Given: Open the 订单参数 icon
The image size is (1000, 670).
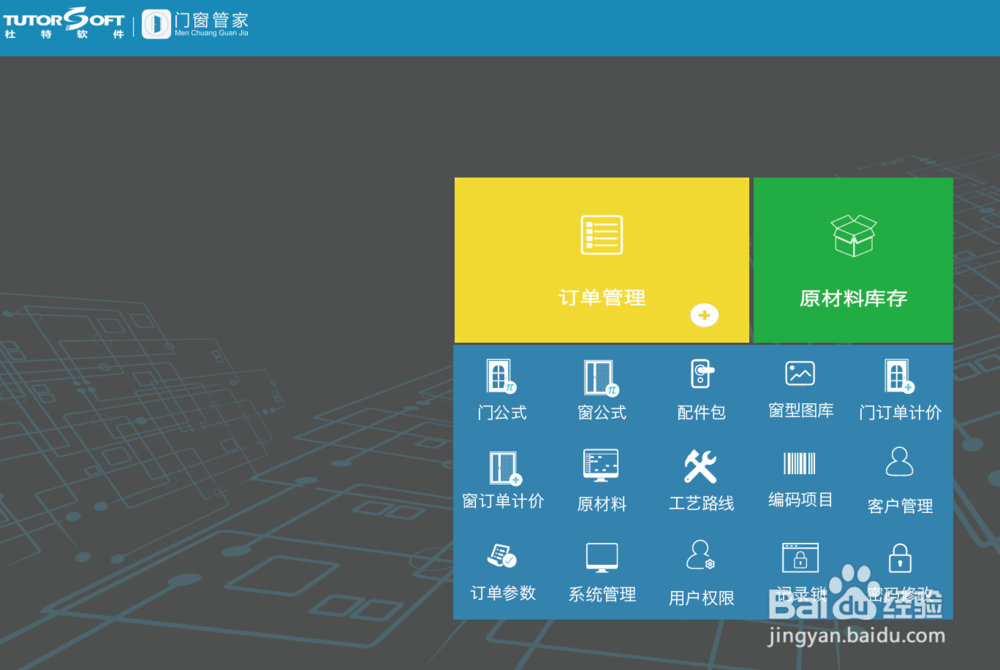Looking at the screenshot, I should pos(501,556).
